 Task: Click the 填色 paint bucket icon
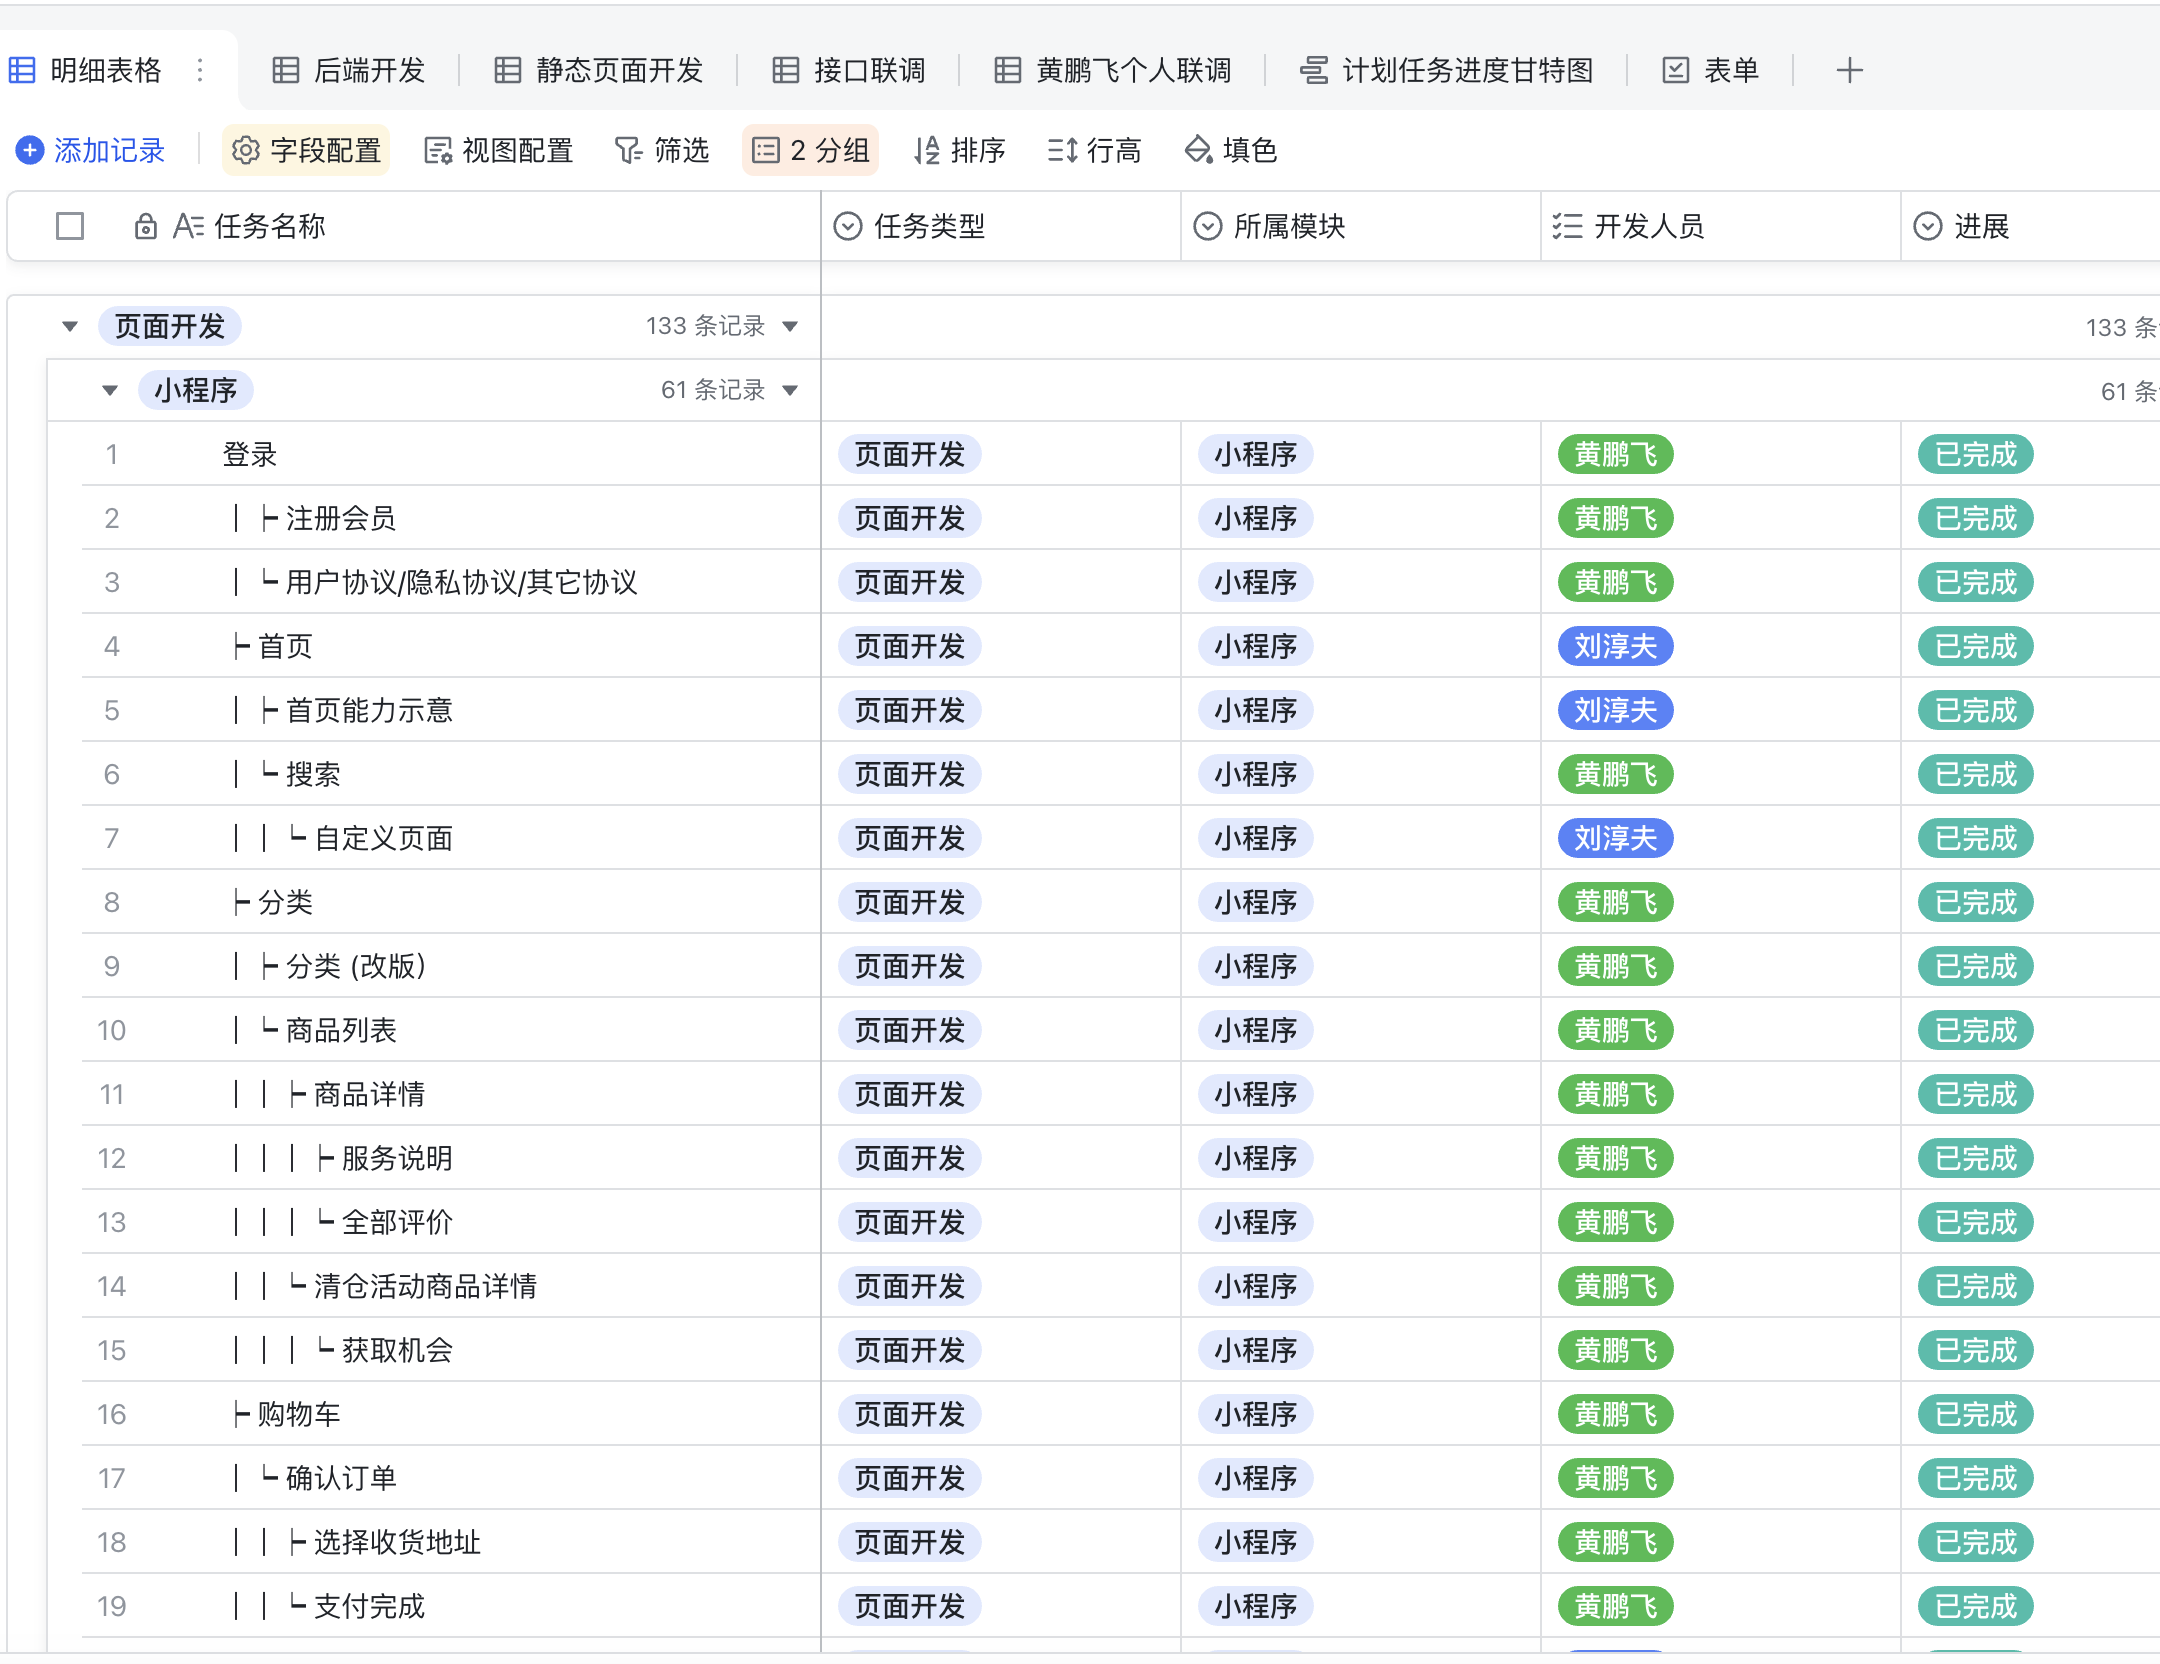pyautogui.click(x=1198, y=150)
